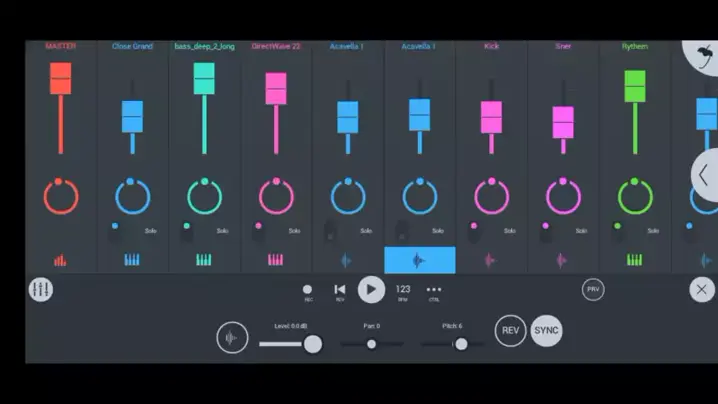Select the Kick waveform icon
This screenshot has height=404, width=718.
click(491, 260)
